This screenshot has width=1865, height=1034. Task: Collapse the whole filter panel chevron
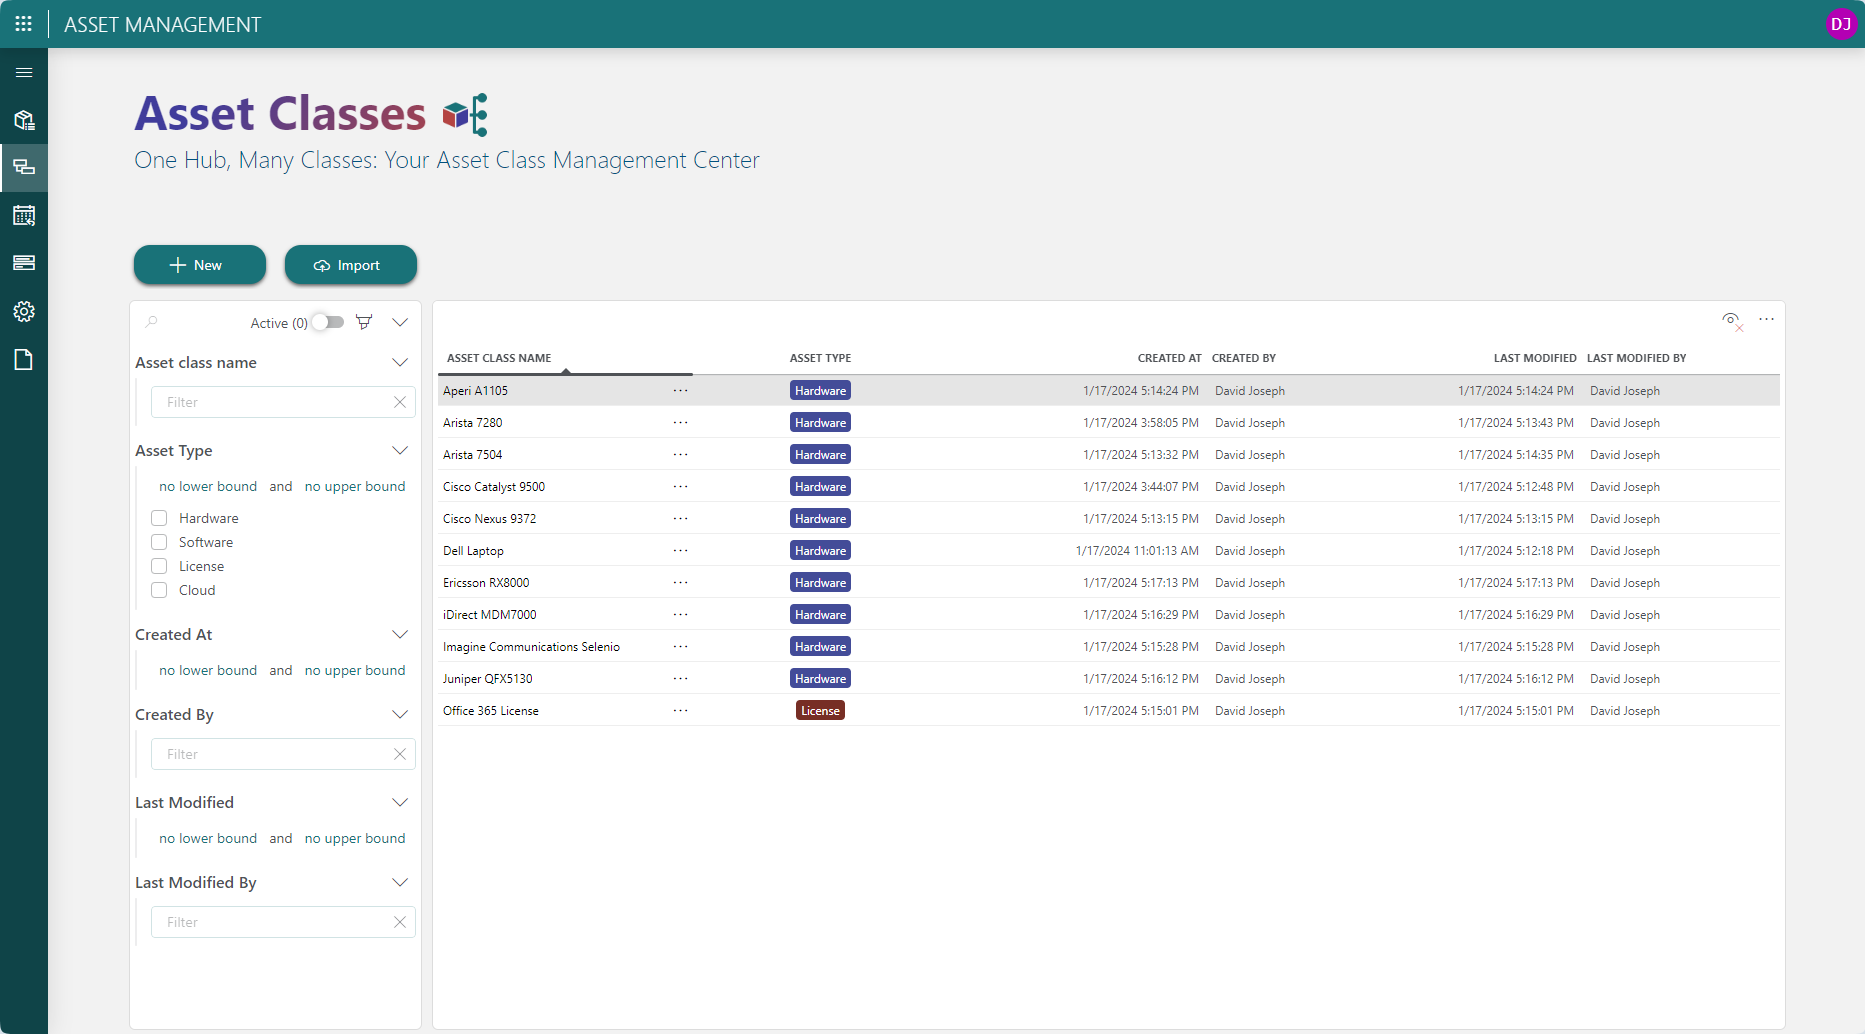pyautogui.click(x=400, y=322)
